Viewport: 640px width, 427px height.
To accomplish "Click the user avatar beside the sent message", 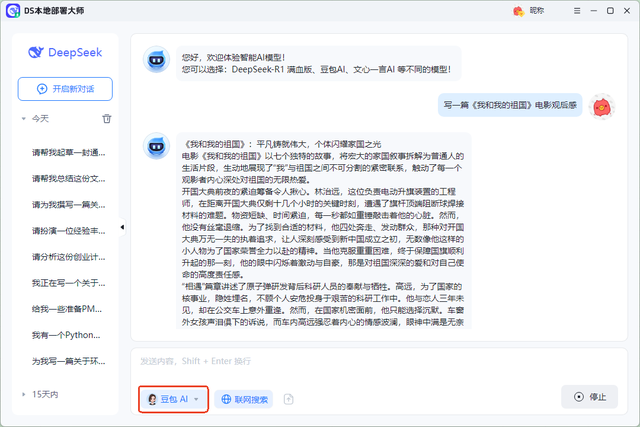I will point(601,106).
